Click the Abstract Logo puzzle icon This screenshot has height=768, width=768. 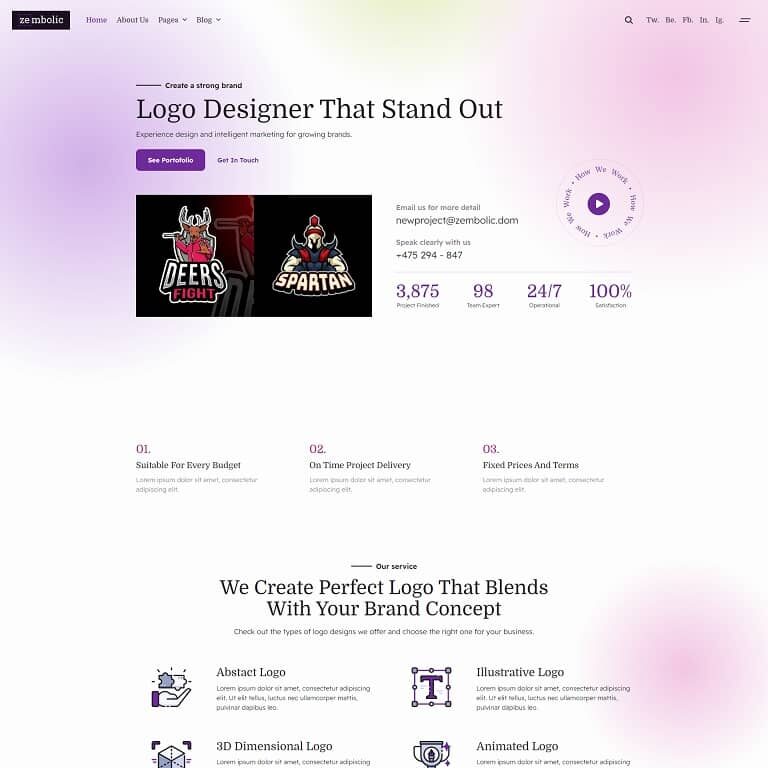pos(171,687)
